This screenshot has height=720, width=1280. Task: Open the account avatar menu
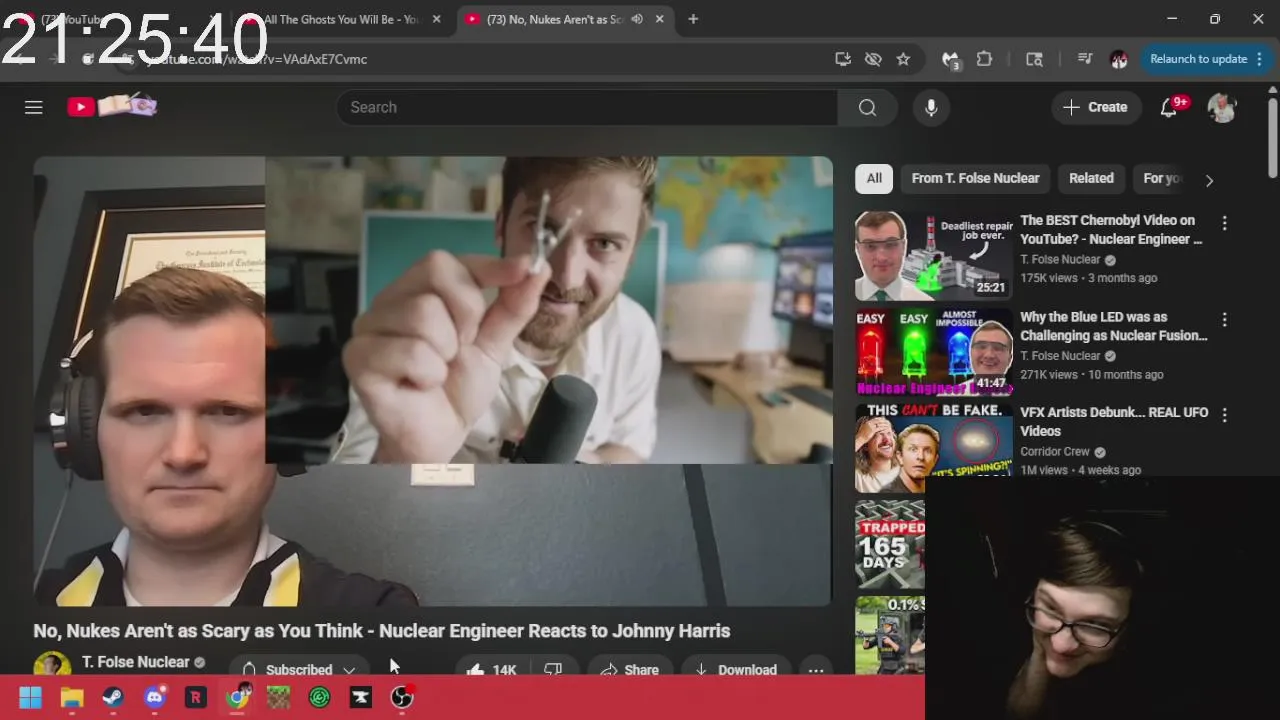pos(1222,107)
